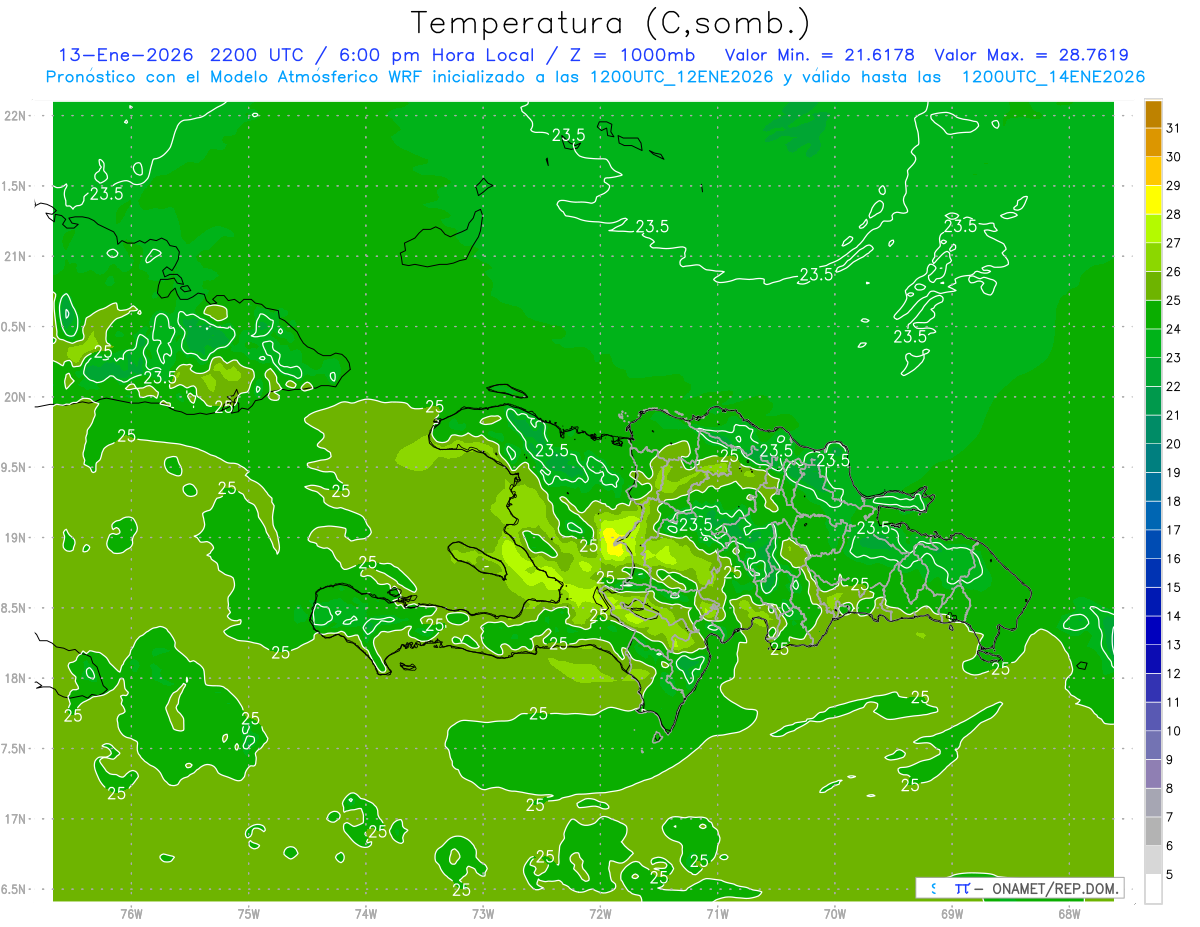This screenshot has width=1200, height=927.
Task: Click the "75W" longitude label
Action: click(249, 913)
